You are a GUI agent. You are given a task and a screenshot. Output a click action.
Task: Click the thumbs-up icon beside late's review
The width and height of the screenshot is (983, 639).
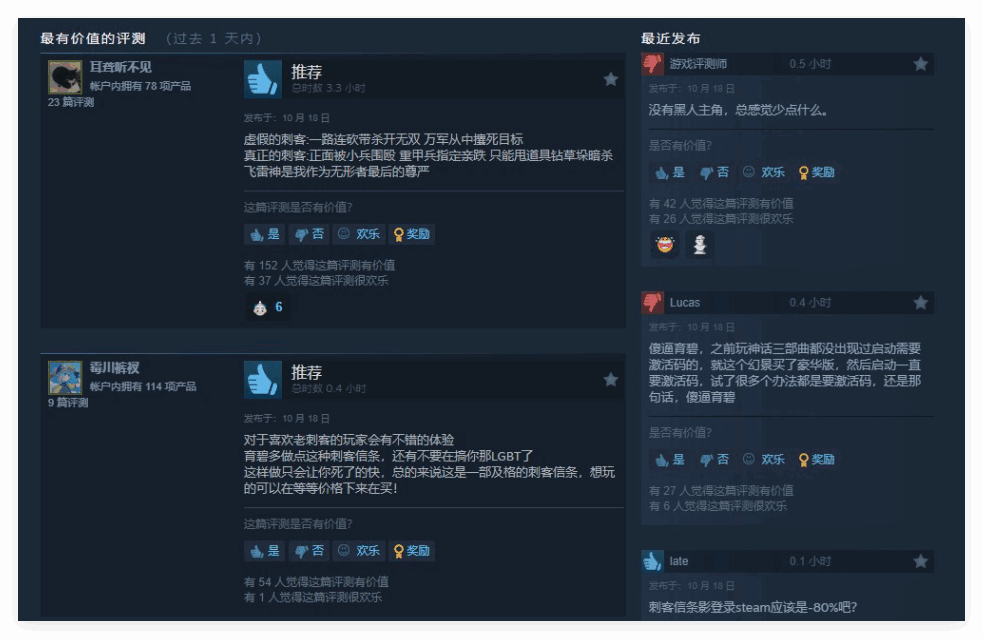point(653,561)
